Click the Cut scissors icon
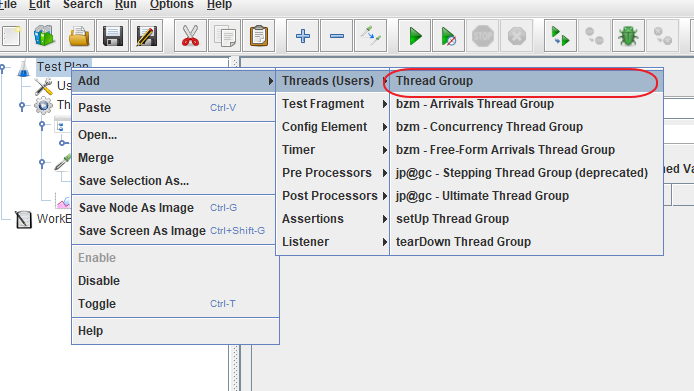 tap(190, 36)
